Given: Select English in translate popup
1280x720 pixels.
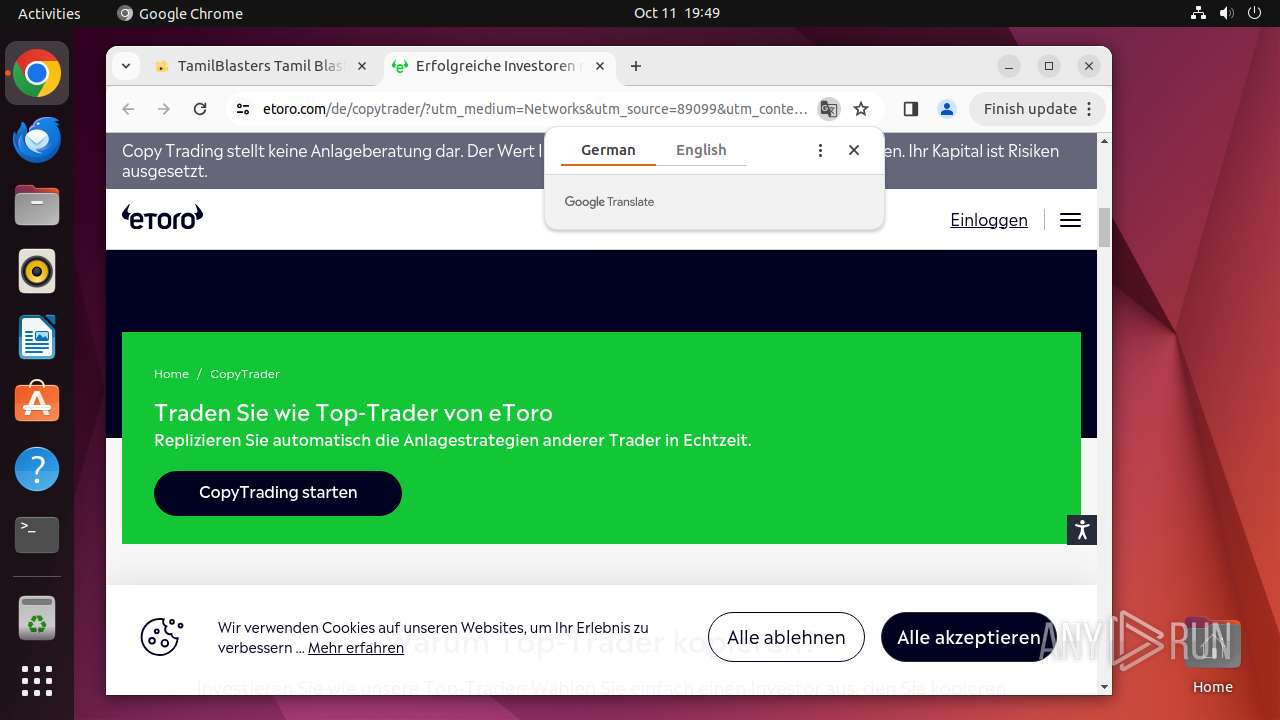Looking at the screenshot, I should click(701, 150).
